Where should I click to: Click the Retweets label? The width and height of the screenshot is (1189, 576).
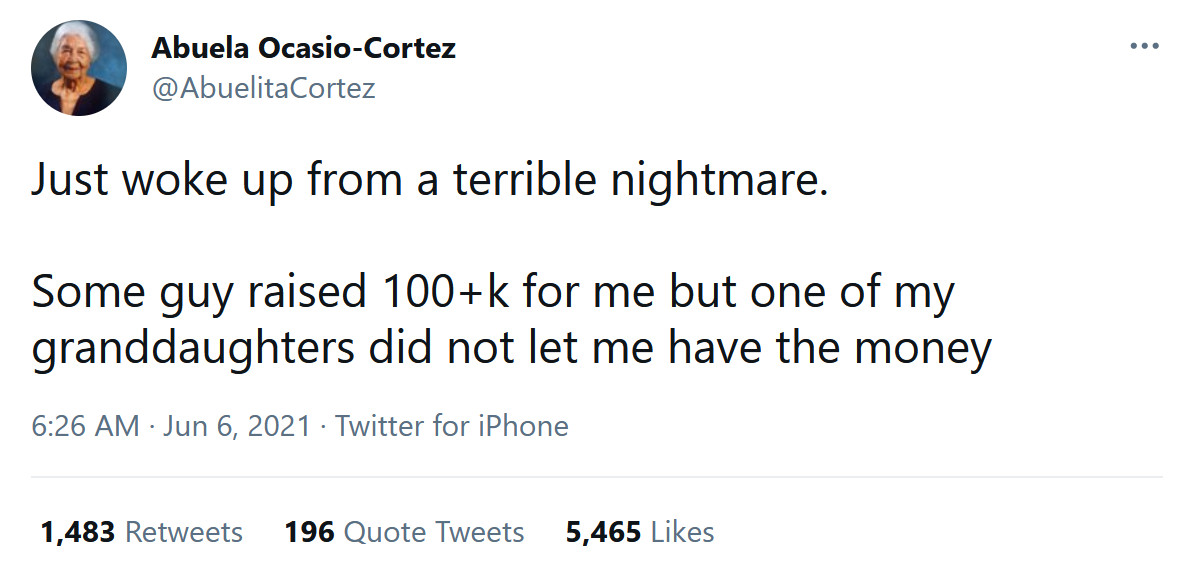pos(183,532)
